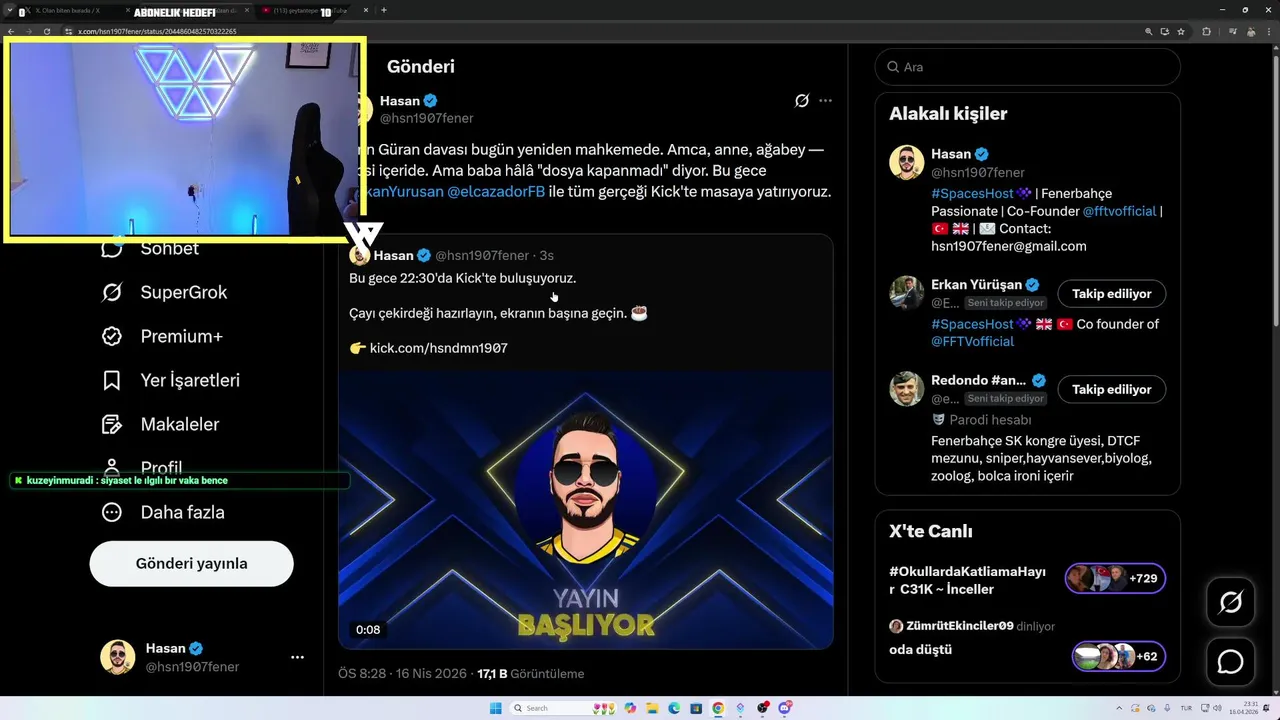
Task: Click the microphone icon in the system tray
Action: [1167, 708]
